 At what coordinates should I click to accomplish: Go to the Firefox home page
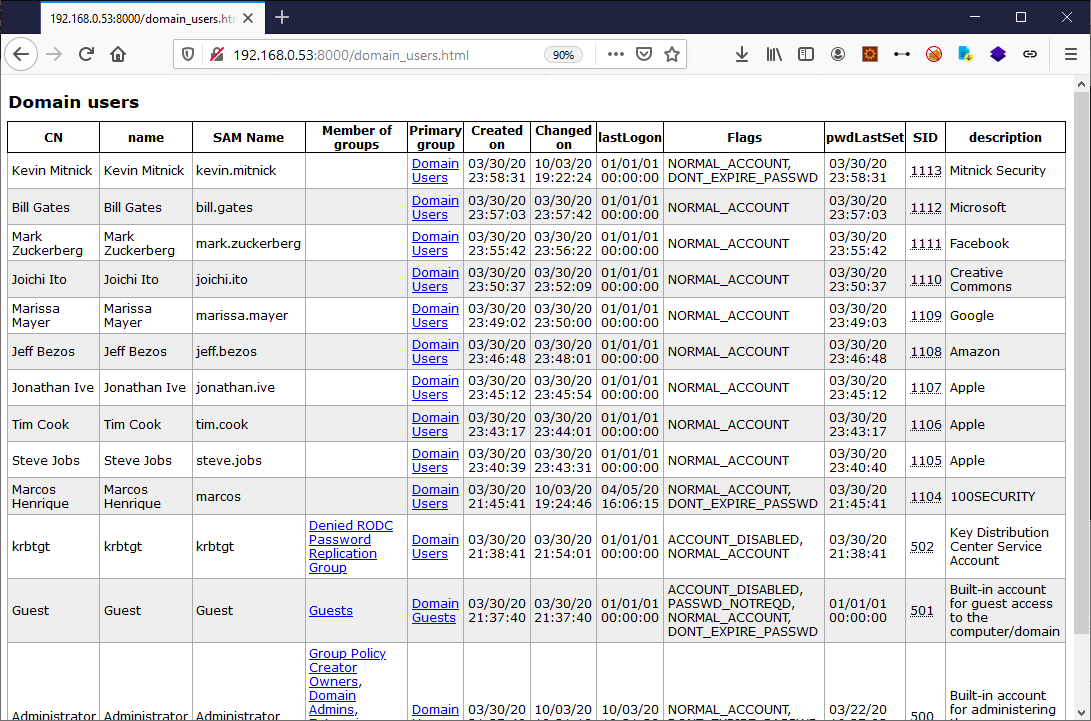tap(118, 55)
